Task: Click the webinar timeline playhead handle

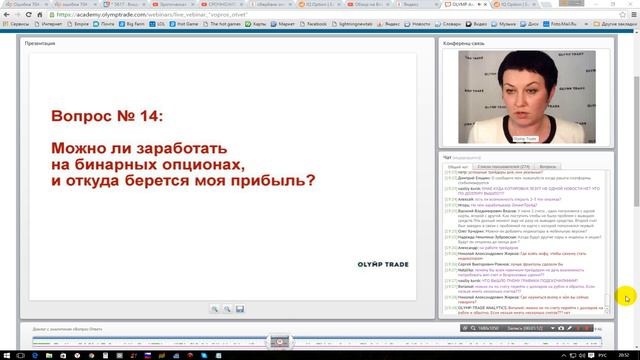Action: pos(280,342)
